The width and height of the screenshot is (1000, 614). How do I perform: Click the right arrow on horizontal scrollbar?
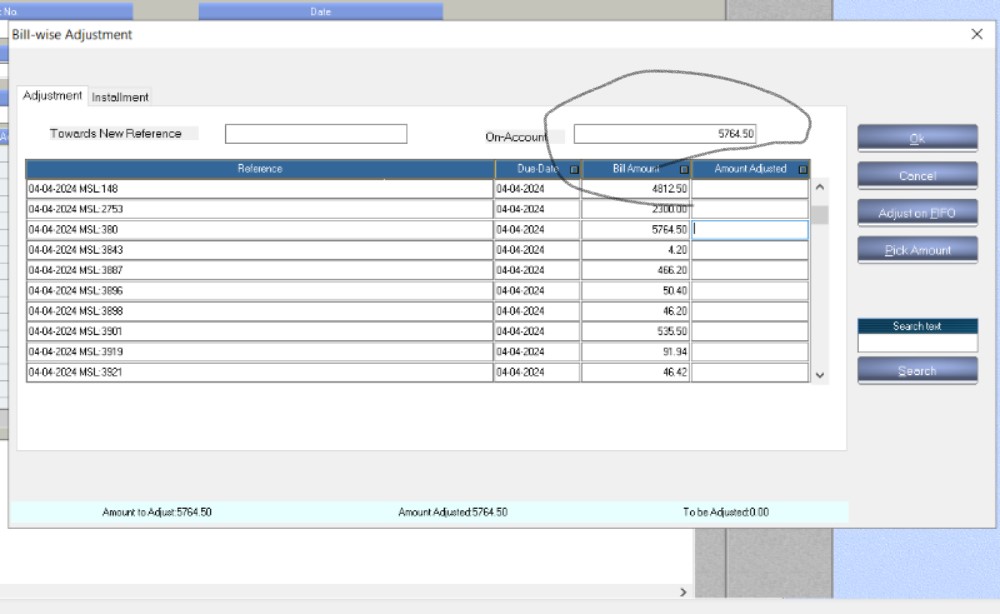(x=684, y=592)
